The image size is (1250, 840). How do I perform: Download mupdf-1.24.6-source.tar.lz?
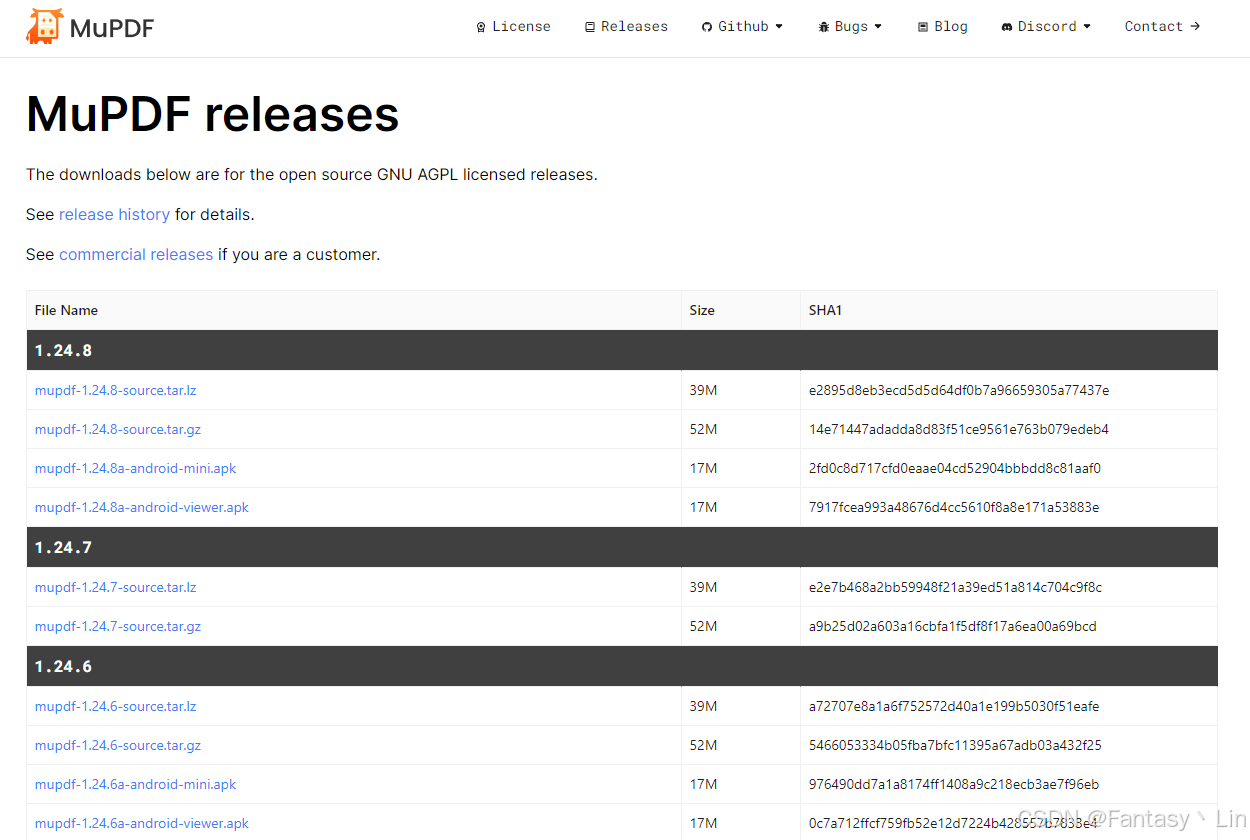[x=115, y=706]
